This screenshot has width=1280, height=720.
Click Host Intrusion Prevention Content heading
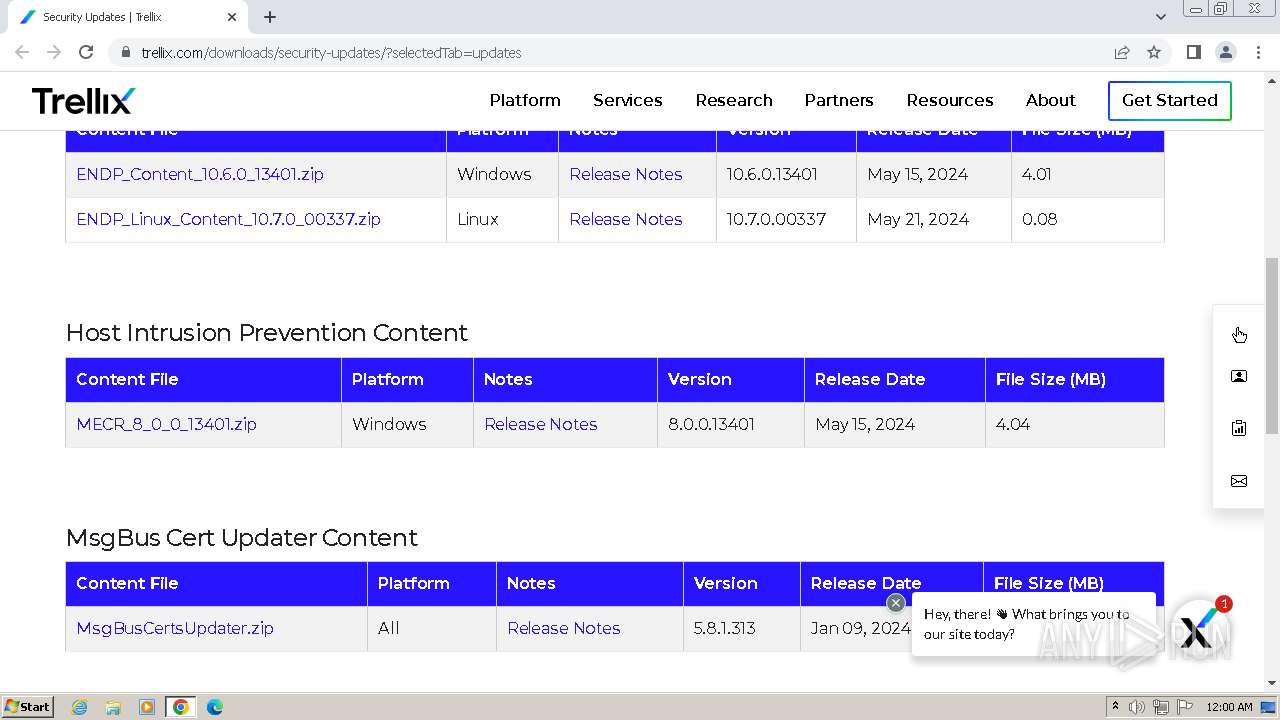pyautogui.click(x=267, y=332)
